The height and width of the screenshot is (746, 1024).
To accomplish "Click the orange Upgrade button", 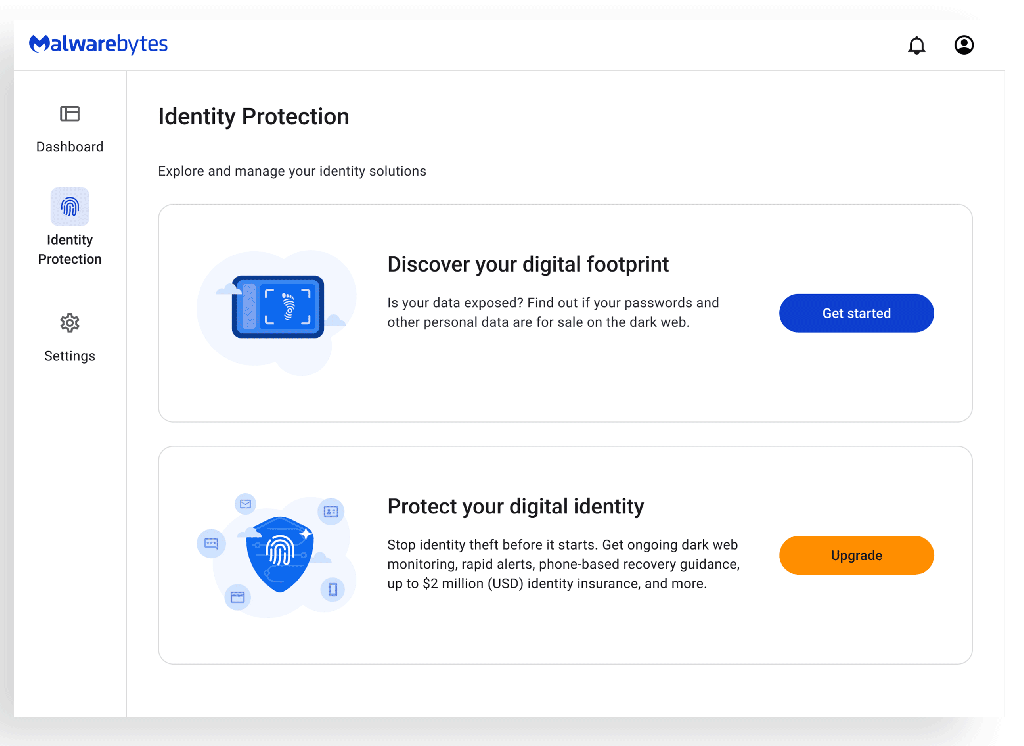I will 856,555.
